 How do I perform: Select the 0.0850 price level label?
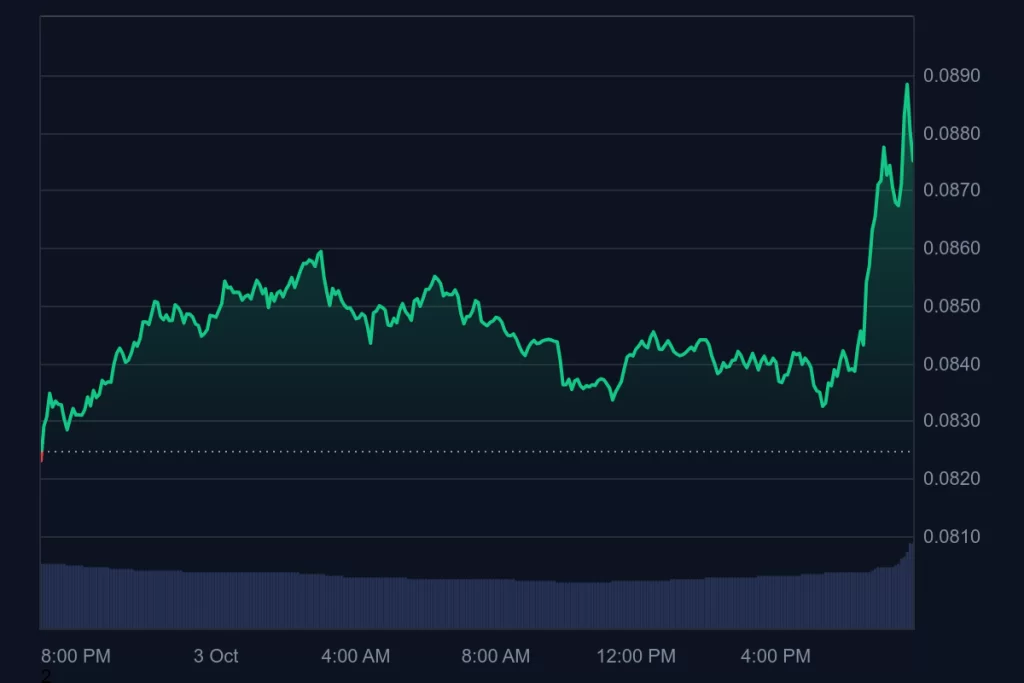click(951, 306)
